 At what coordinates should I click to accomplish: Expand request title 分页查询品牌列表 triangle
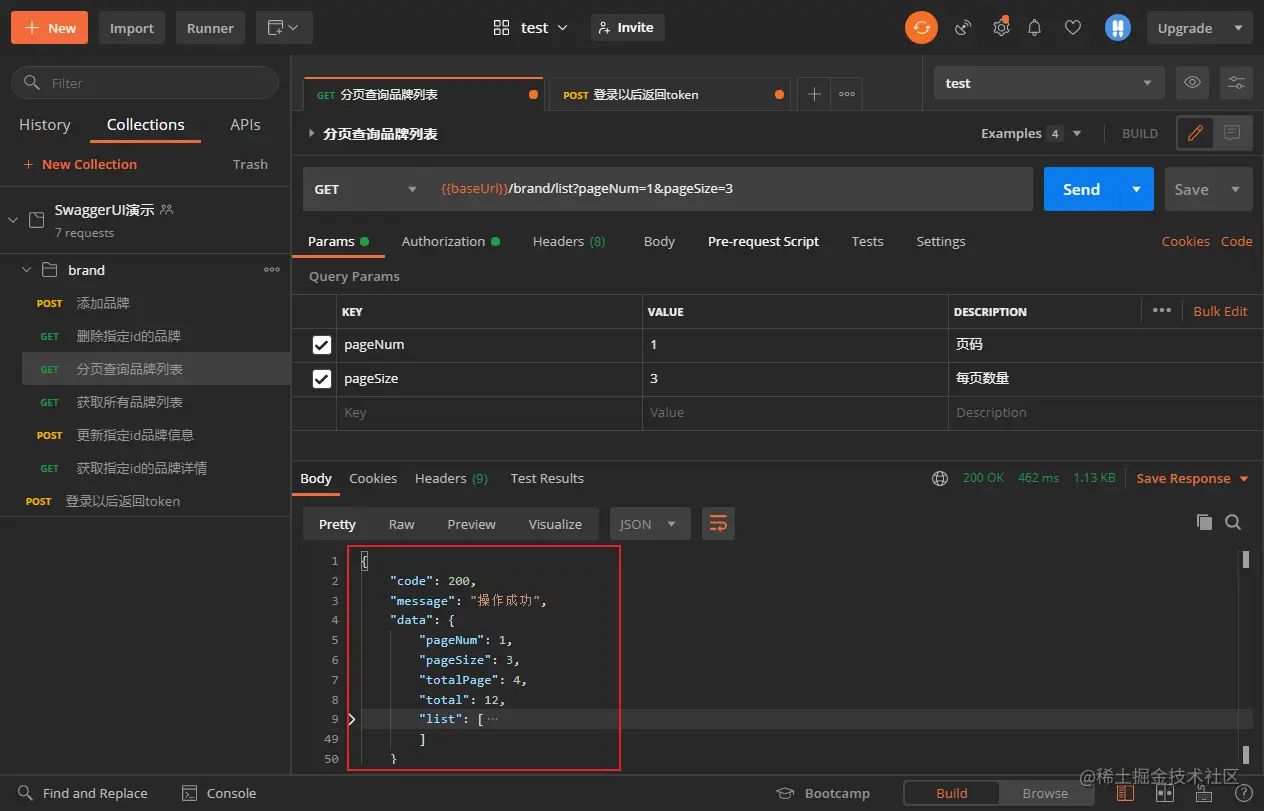[x=312, y=133]
